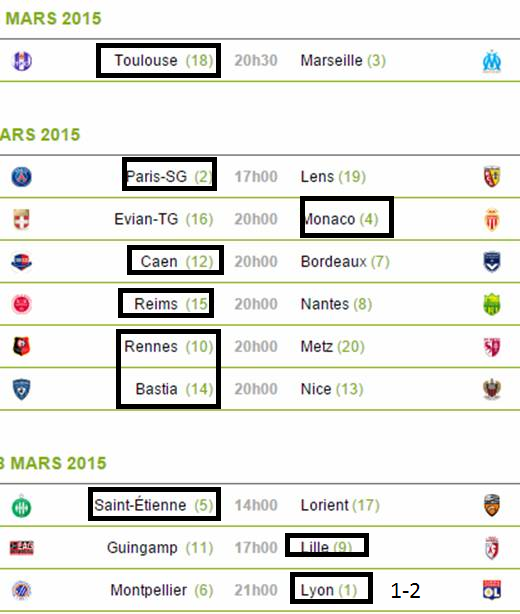Click the Guingamp (11) team link
The width and height of the screenshot is (520, 614).
(160, 547)
